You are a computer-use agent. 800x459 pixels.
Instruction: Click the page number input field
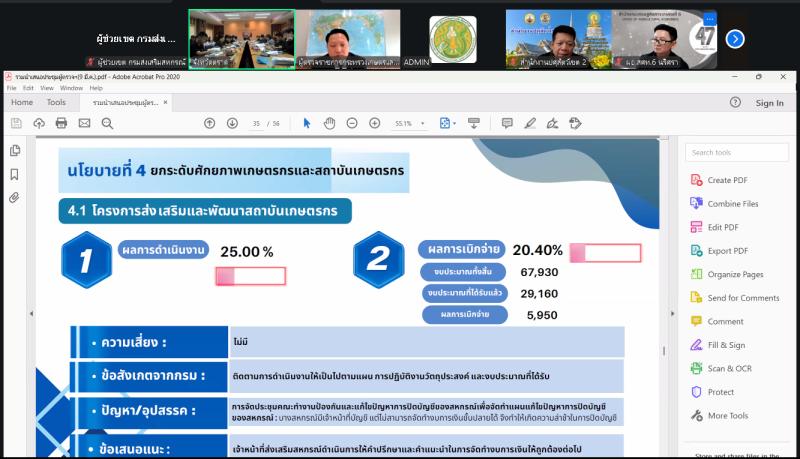257,123
